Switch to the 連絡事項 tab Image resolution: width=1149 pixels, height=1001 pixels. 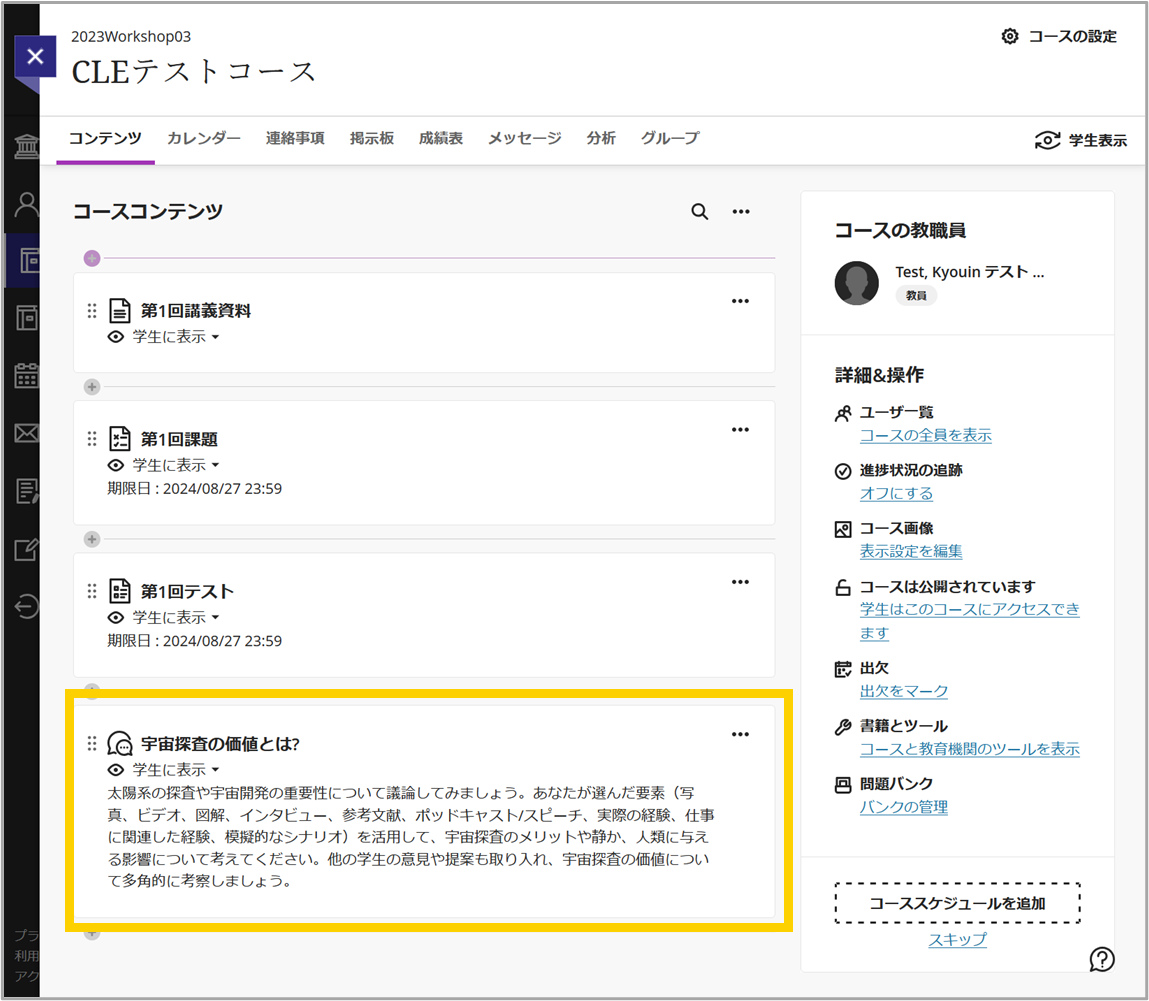click(x=295, y=138)
